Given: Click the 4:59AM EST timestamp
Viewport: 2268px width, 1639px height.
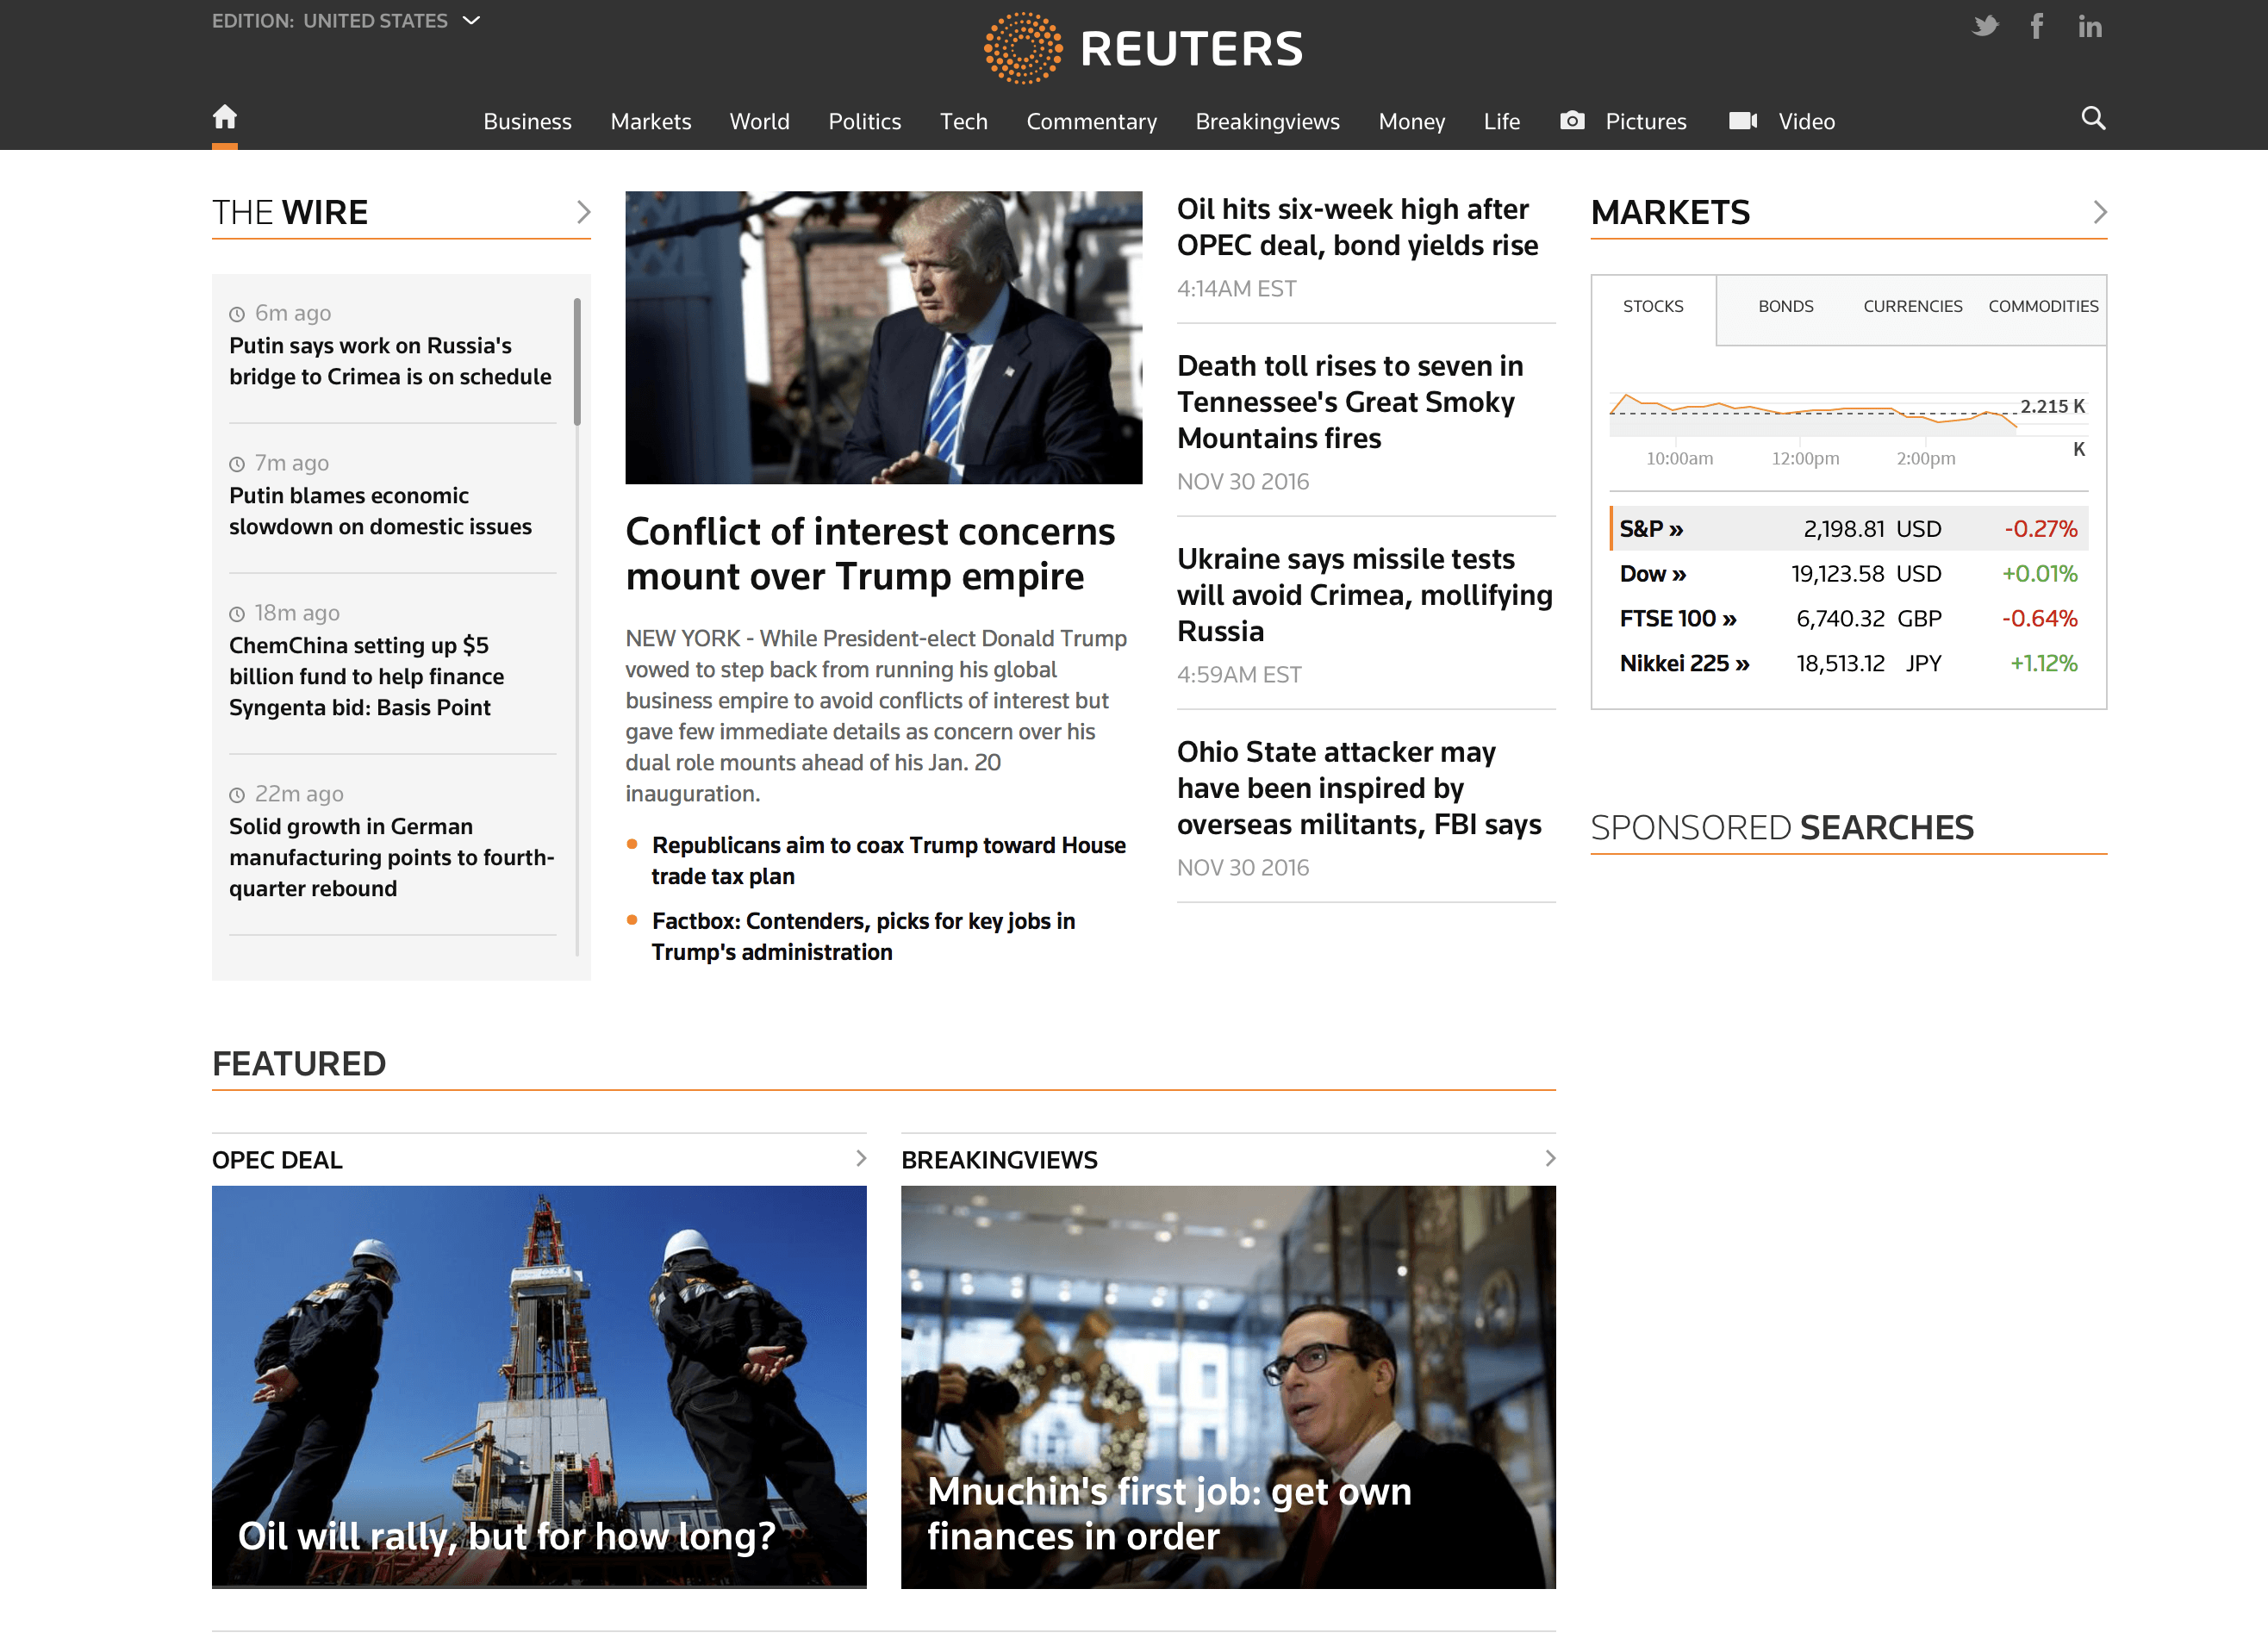Looking at the screenshot, I should [1239, 675].
